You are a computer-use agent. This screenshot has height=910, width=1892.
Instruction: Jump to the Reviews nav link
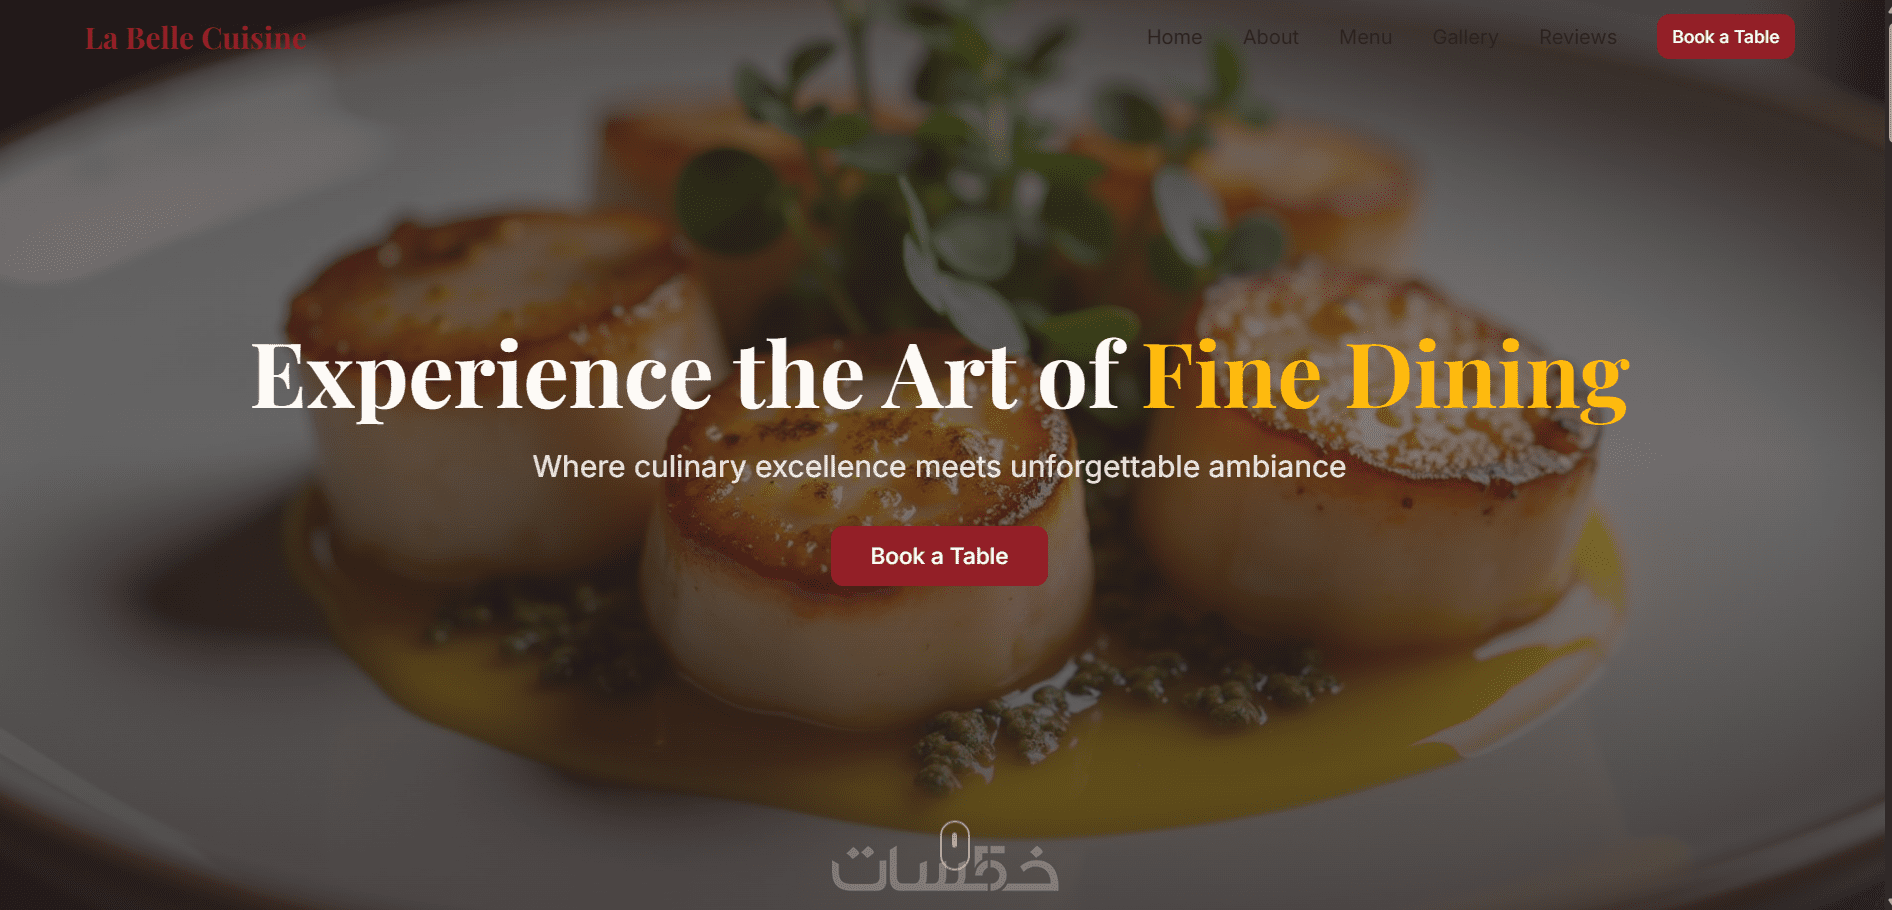click(x=1577, y=37)
